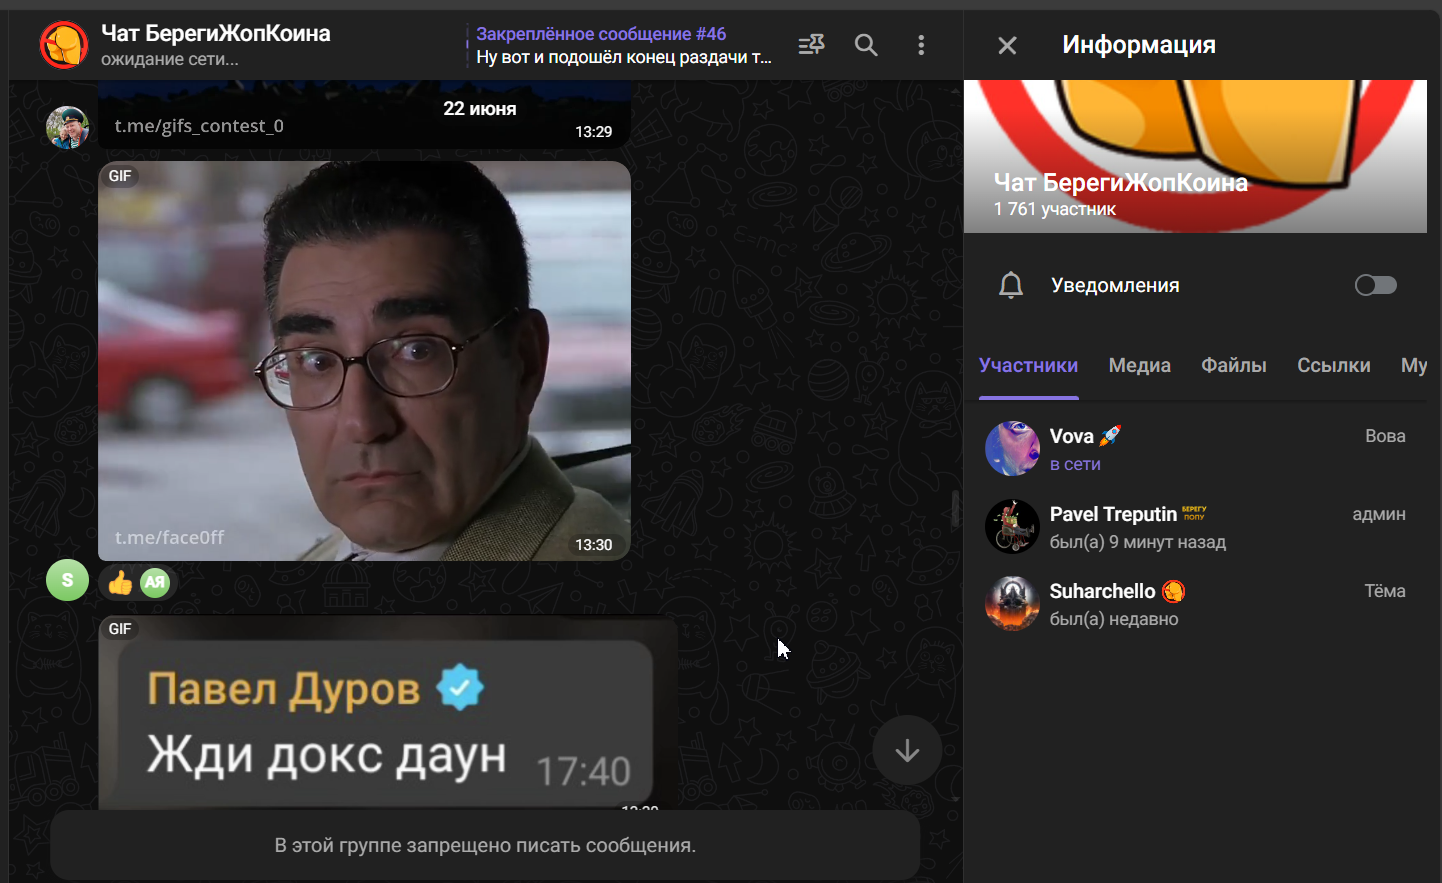Open the Ссылки tab
Viewport: 1442px width, 883px height.
coord(1333,366)
